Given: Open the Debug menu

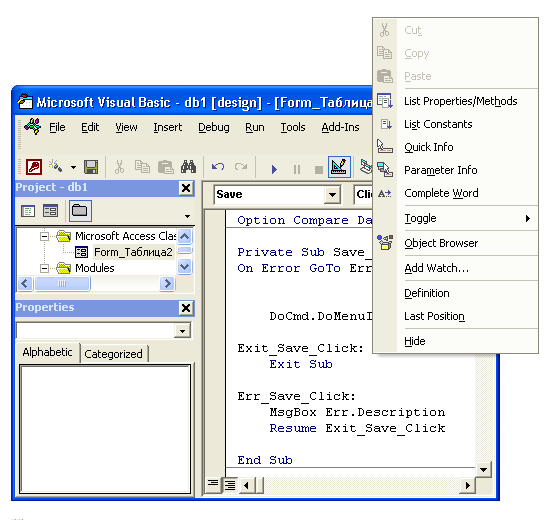Looking at the screenshot, I should [x=214, y=127].
